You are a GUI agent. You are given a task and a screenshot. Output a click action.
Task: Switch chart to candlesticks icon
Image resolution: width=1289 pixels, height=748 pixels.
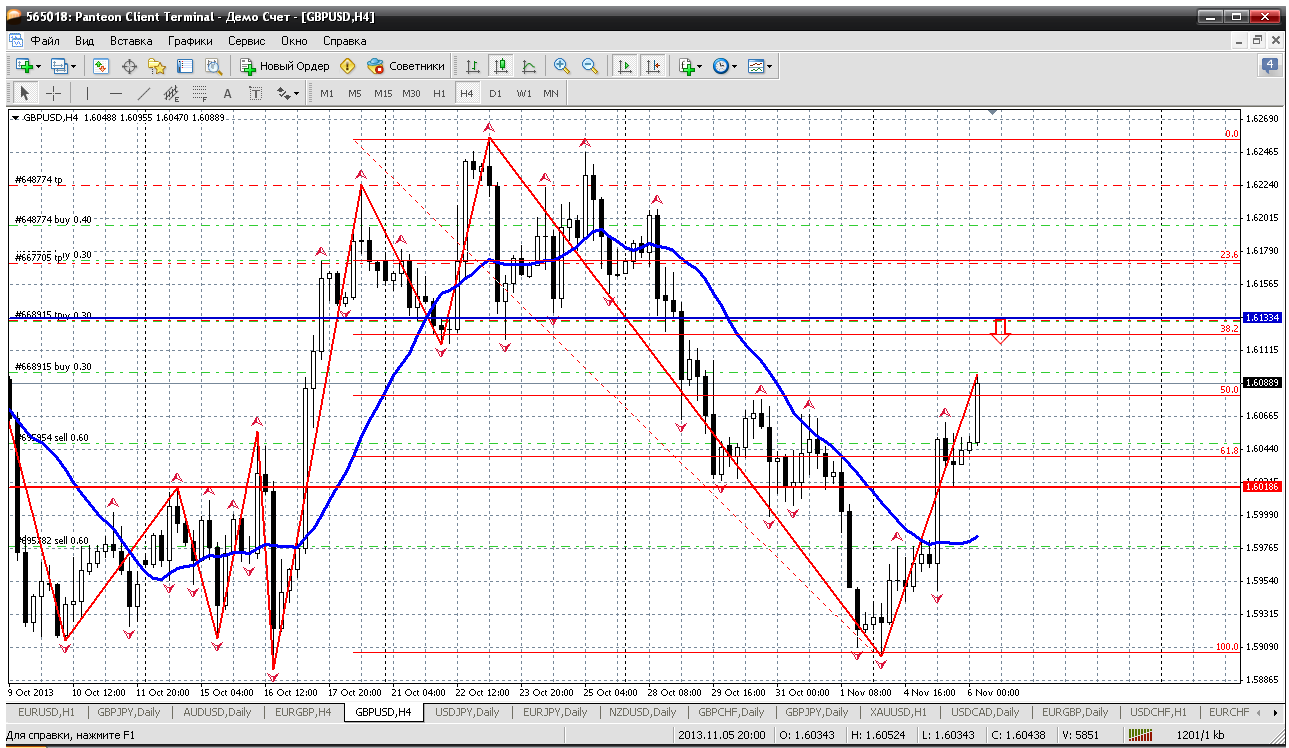(501, 66)
